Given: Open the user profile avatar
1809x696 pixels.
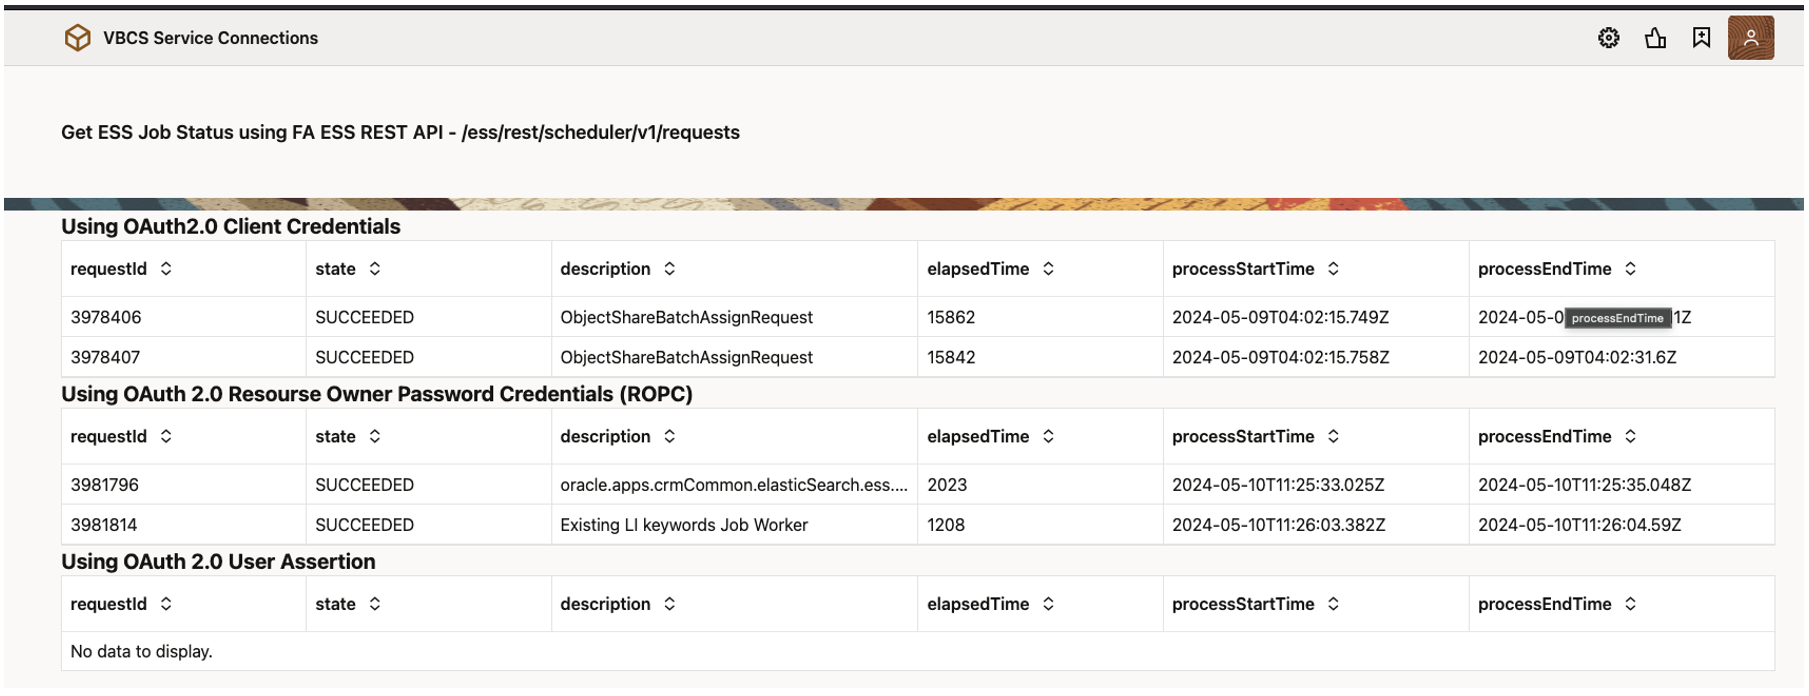Looking at the screenshot, I should (x=1750, y=38).
